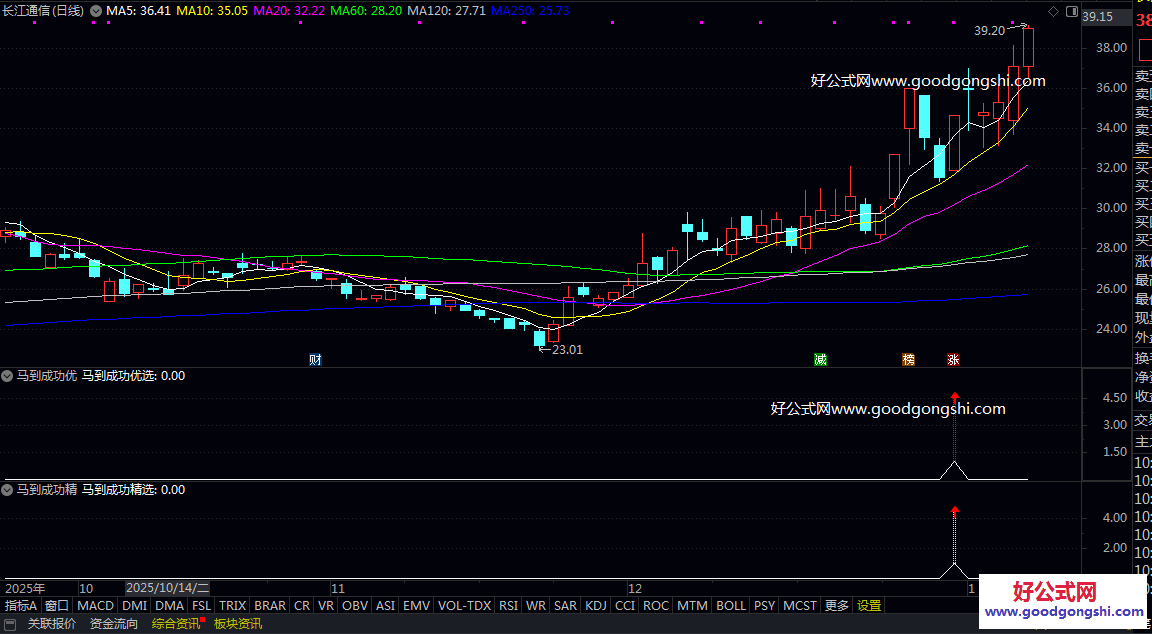
Task: Click the orange 榜 event marker
Action: (908, 359)
